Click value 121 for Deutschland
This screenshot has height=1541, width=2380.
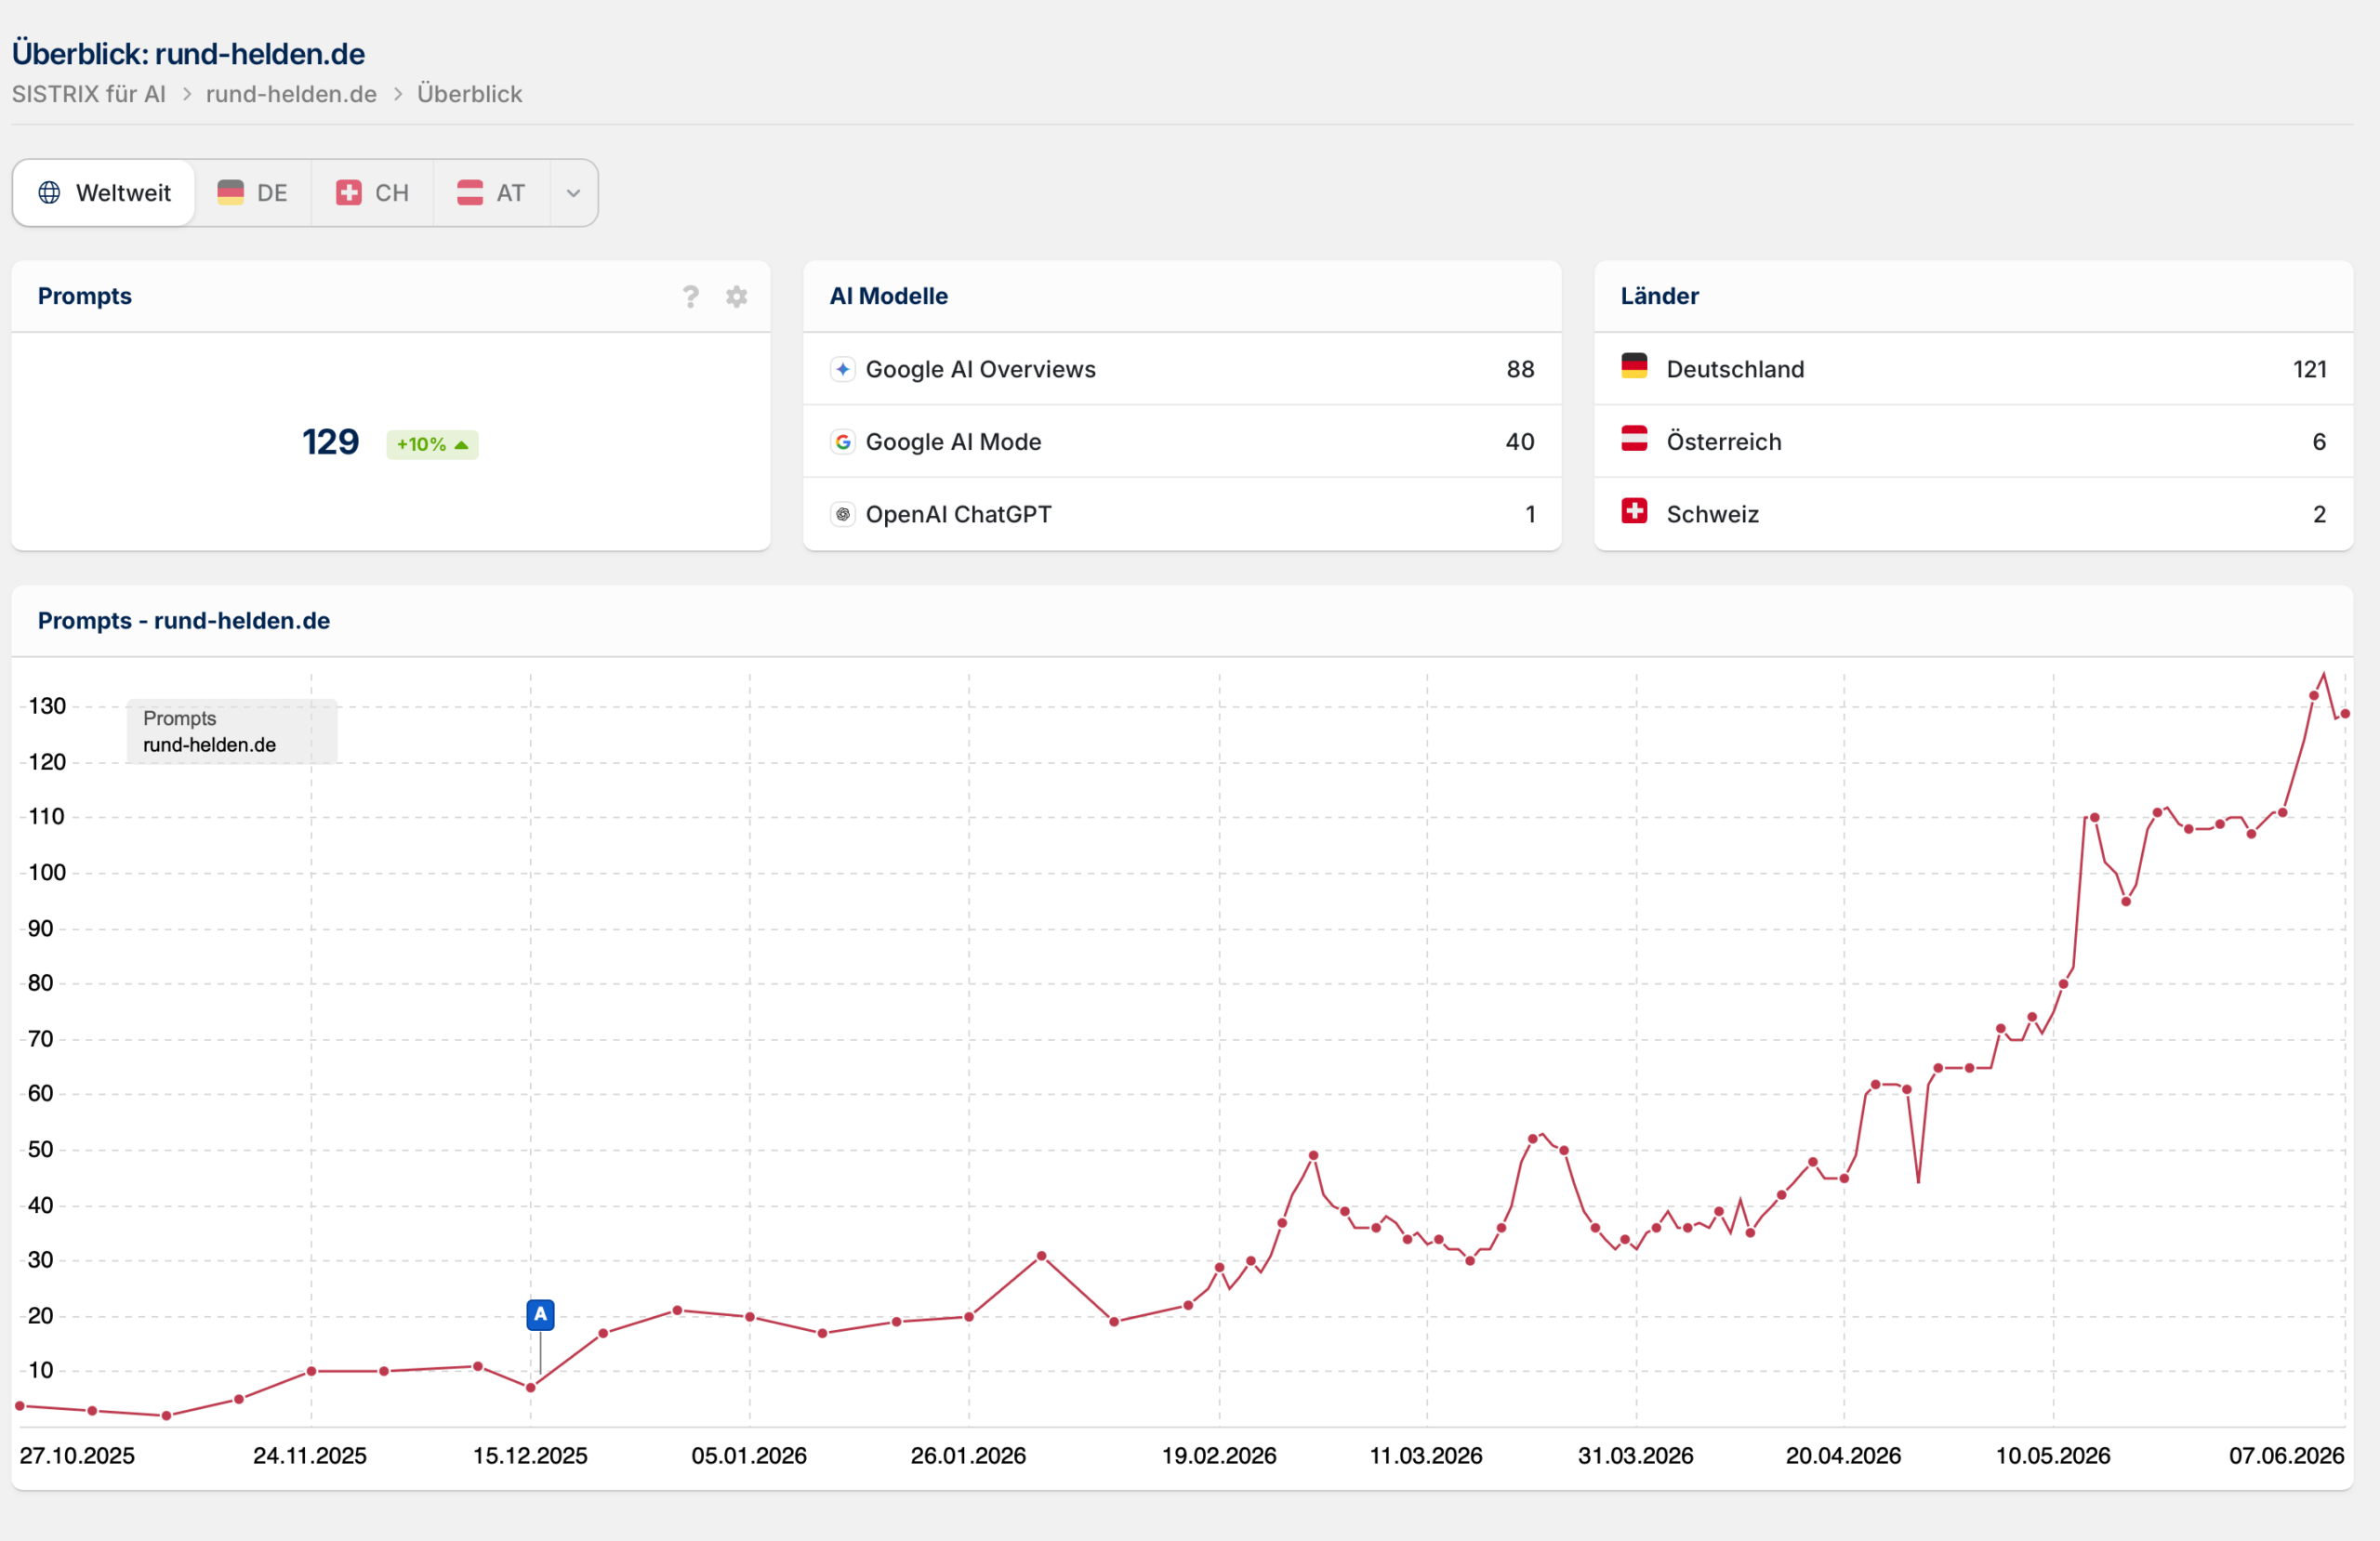(2309, 369)
